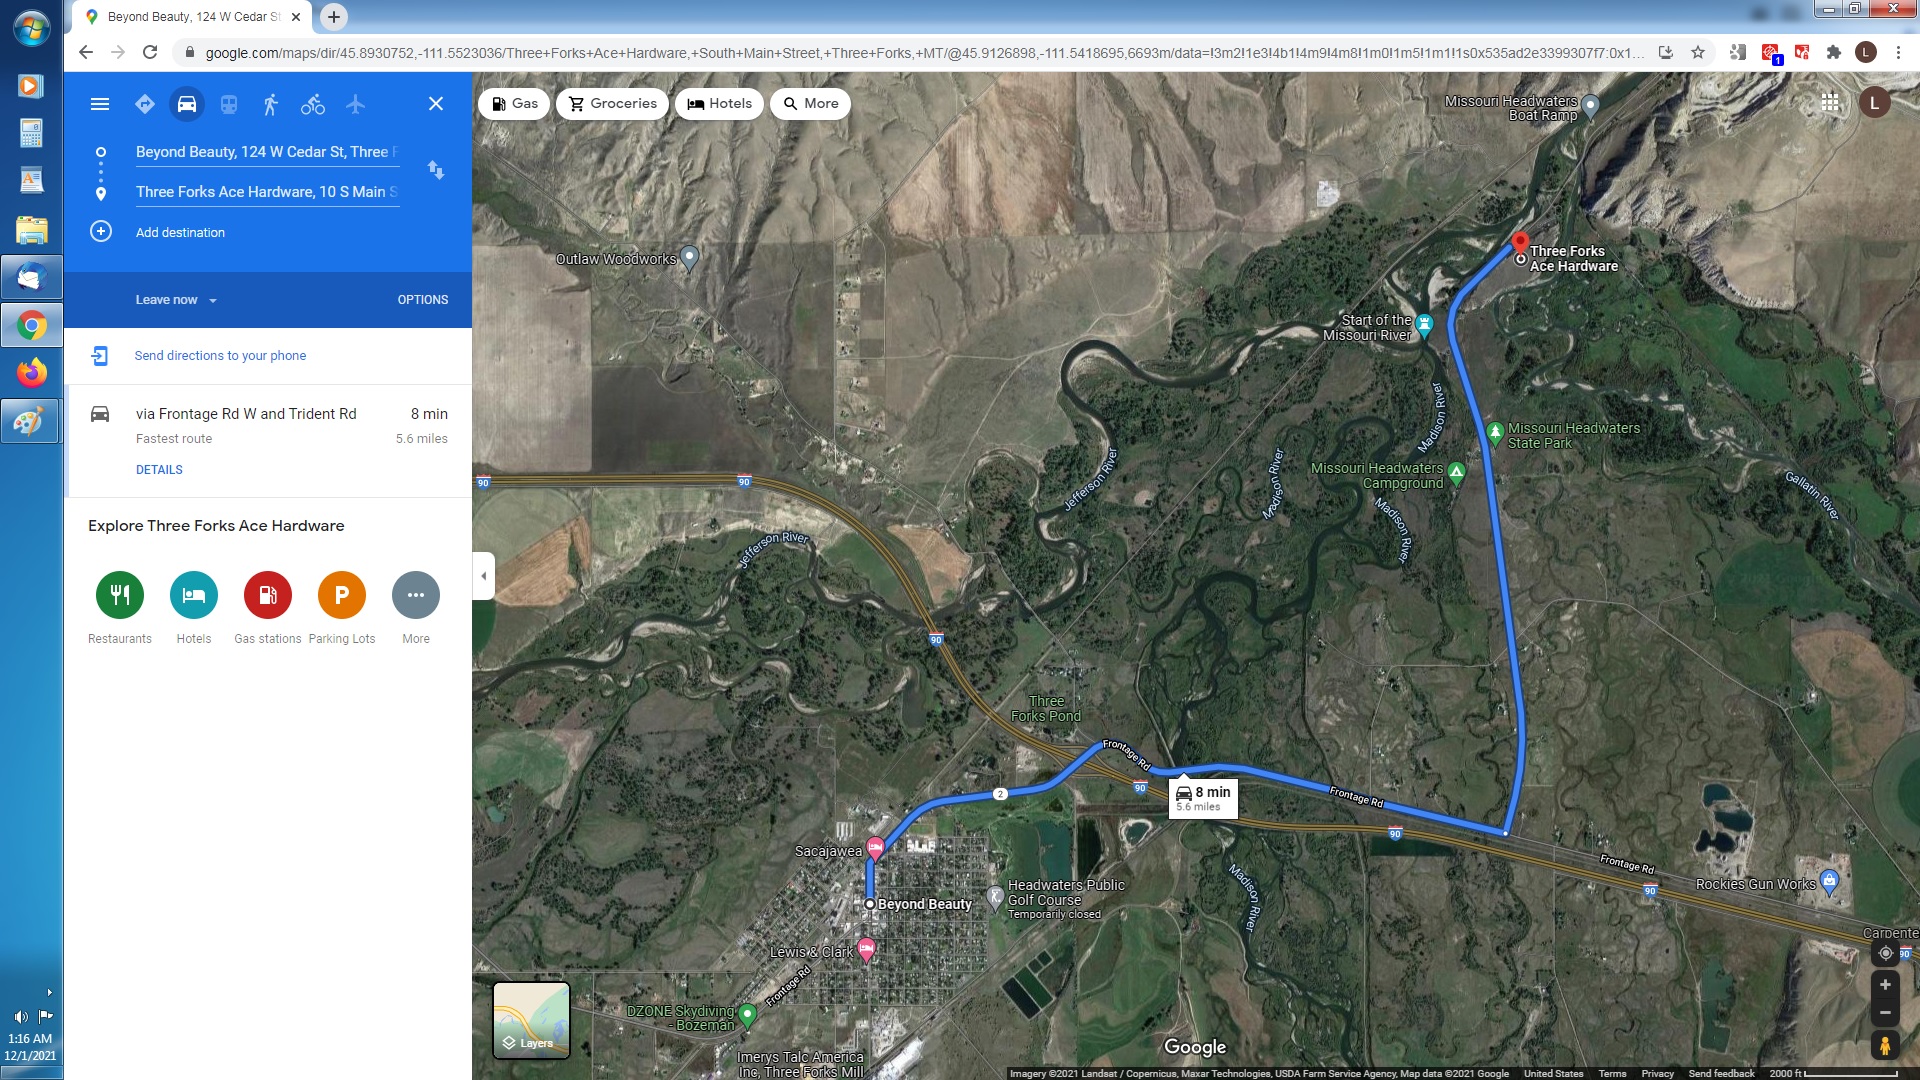Open Pegman Street View control
Image resolution: width=1920 pixels, height=1080 pixels.
(x=1885, y=1046)
